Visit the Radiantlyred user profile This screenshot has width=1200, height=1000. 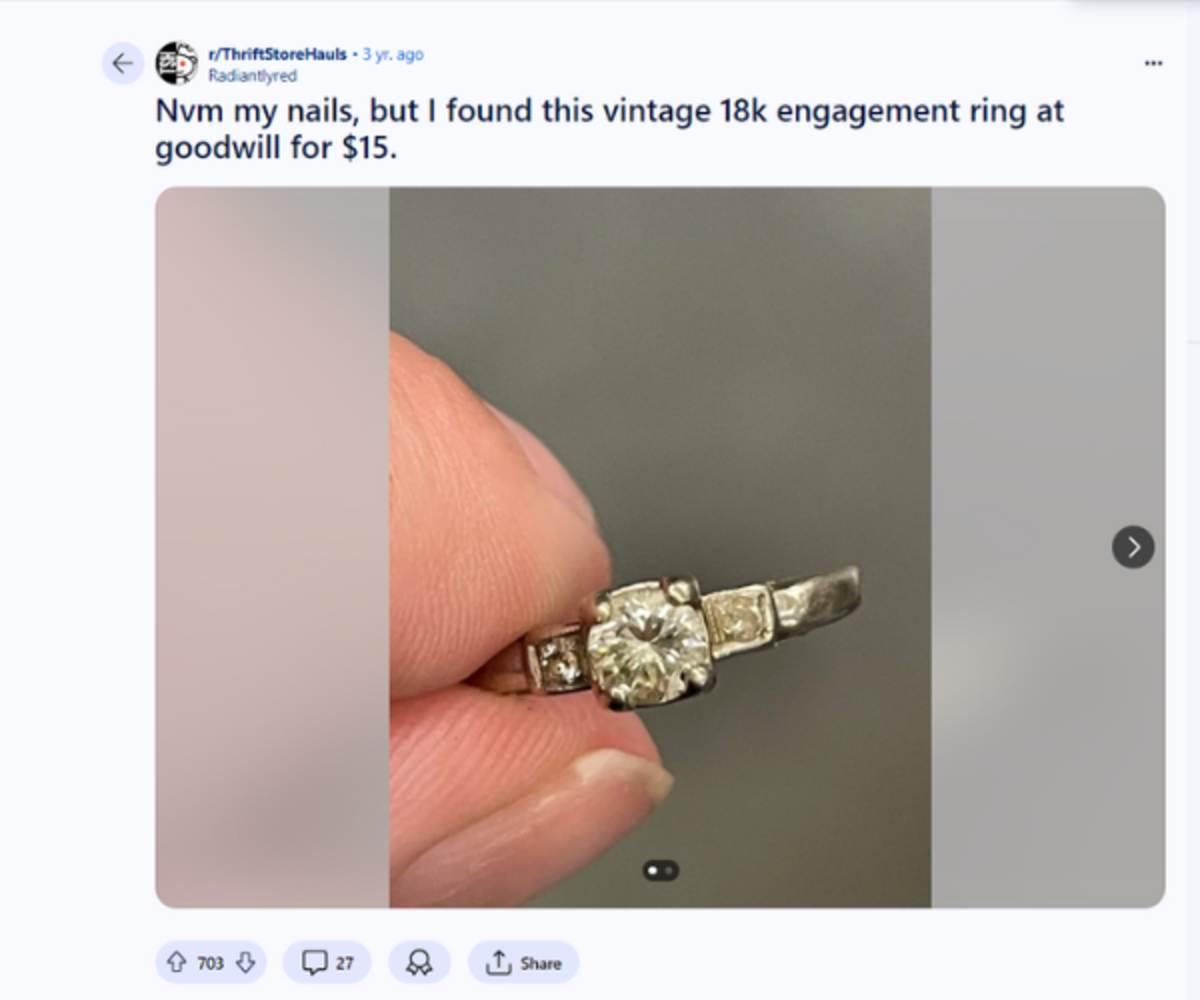[x=252, y=76]
